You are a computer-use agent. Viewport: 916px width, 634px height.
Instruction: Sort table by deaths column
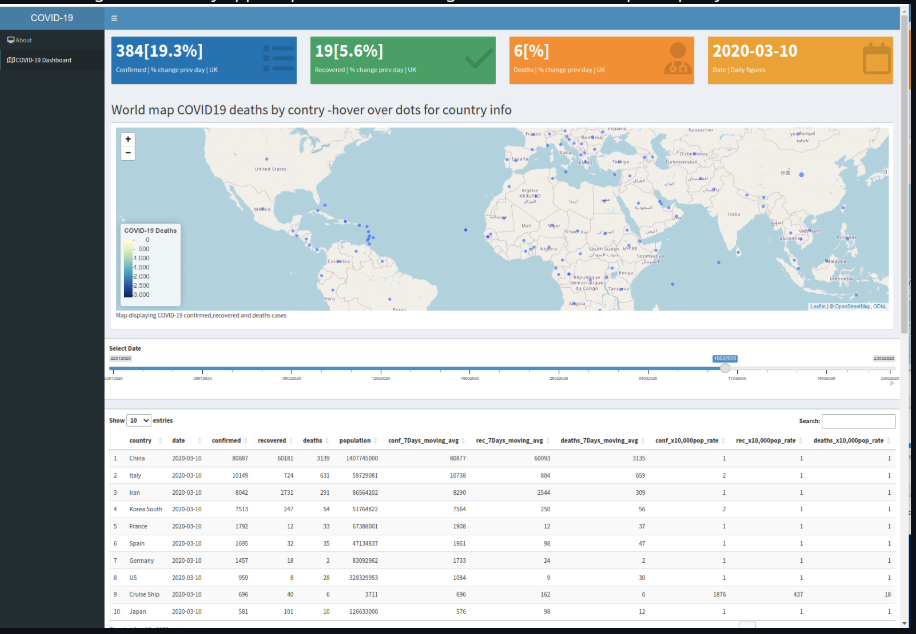coord(314,440)
